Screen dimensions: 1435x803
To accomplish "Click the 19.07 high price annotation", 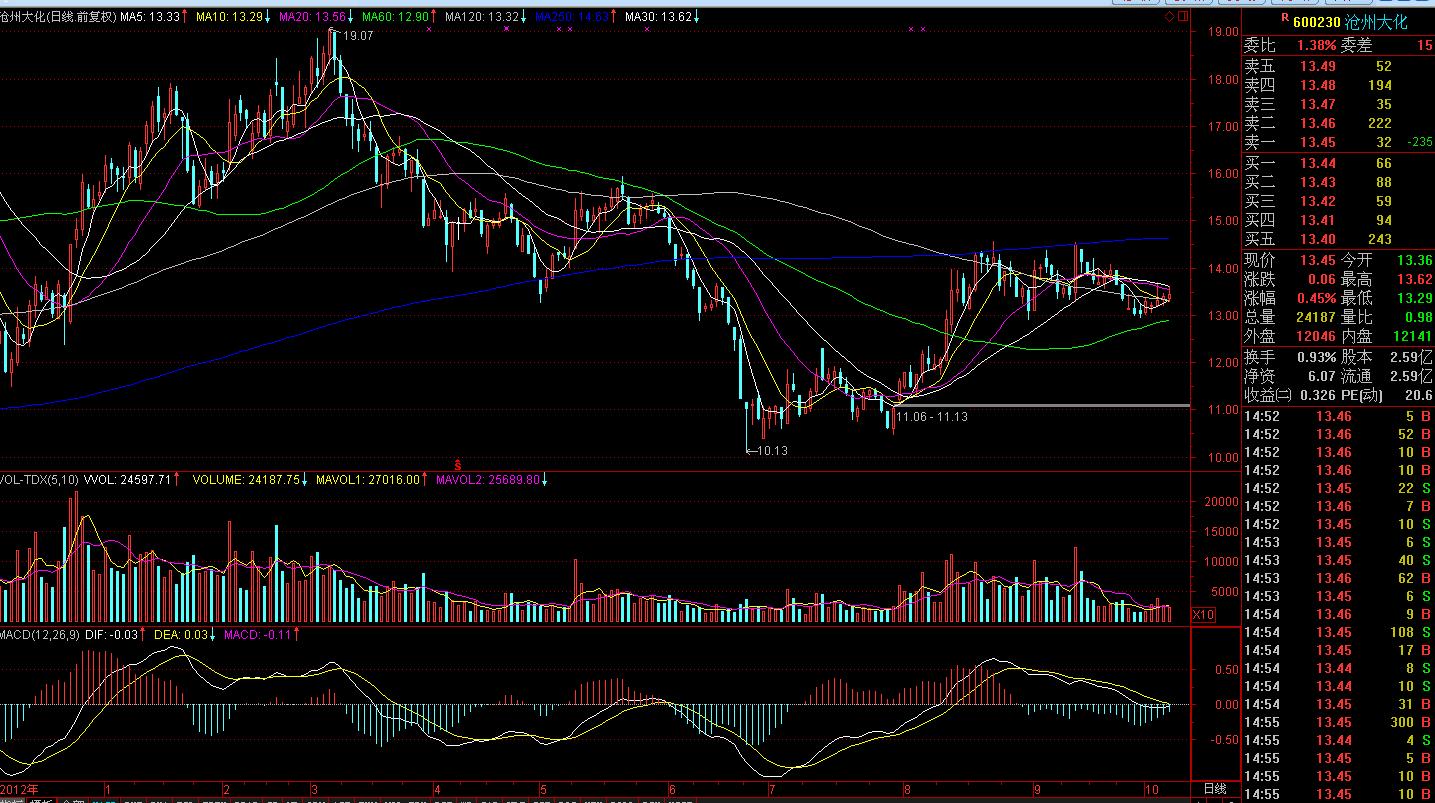I will point(358,35).
